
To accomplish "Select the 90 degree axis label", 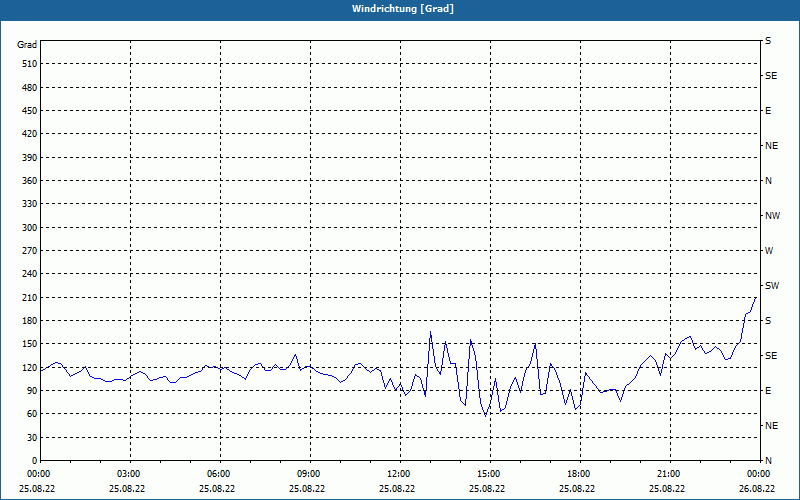I will coord(32,390).
